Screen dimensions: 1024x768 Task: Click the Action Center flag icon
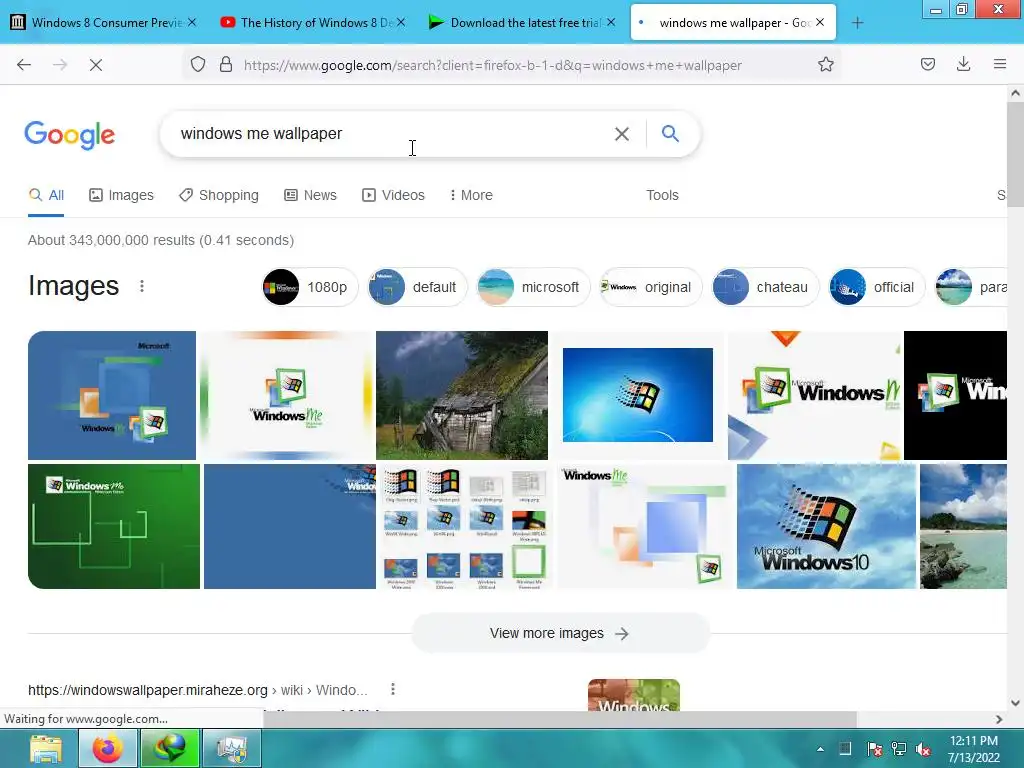click(x=874, y=749)
